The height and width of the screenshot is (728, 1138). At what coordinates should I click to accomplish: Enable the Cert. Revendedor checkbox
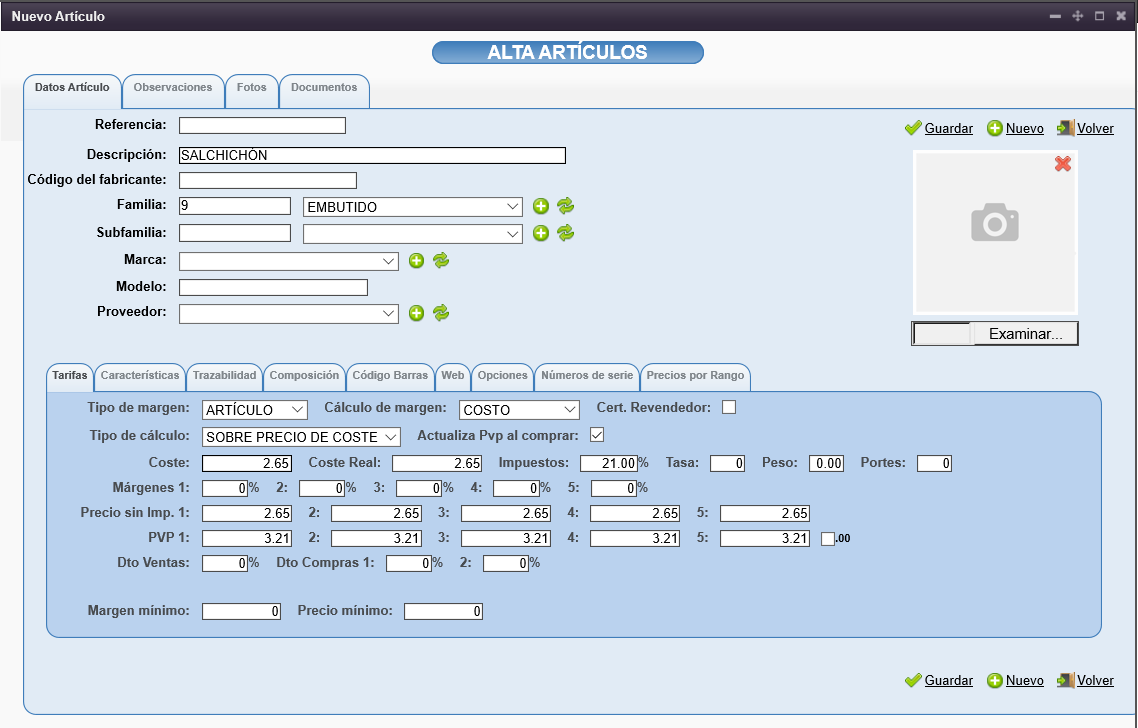(729, 407)
